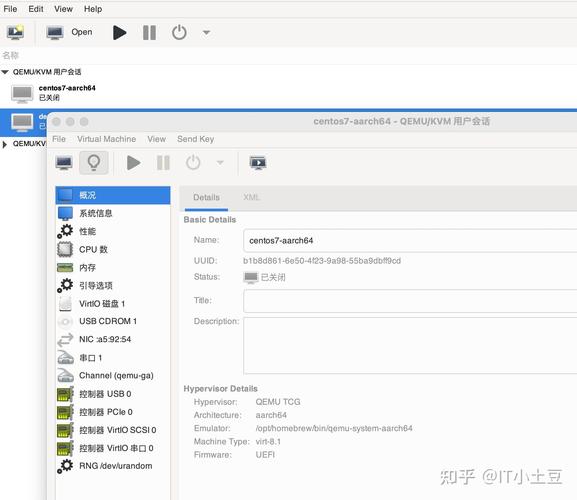Toggle hardware details lightbulb button

click(94, 163)
